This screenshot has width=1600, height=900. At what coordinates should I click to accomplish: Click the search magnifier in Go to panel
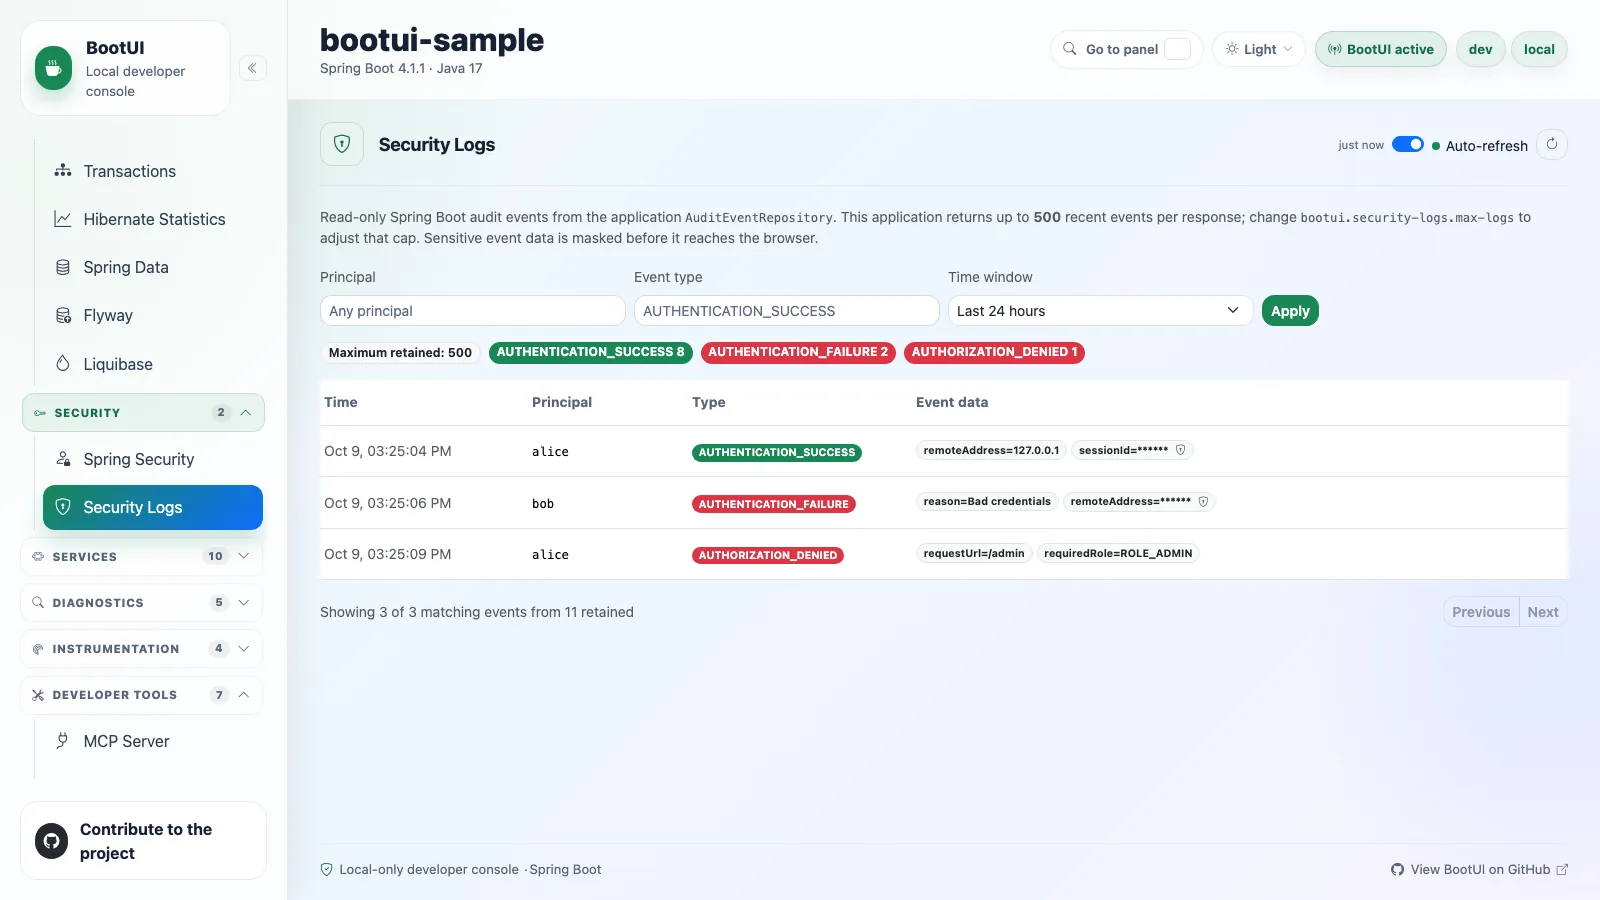(x=1070, y=49)
